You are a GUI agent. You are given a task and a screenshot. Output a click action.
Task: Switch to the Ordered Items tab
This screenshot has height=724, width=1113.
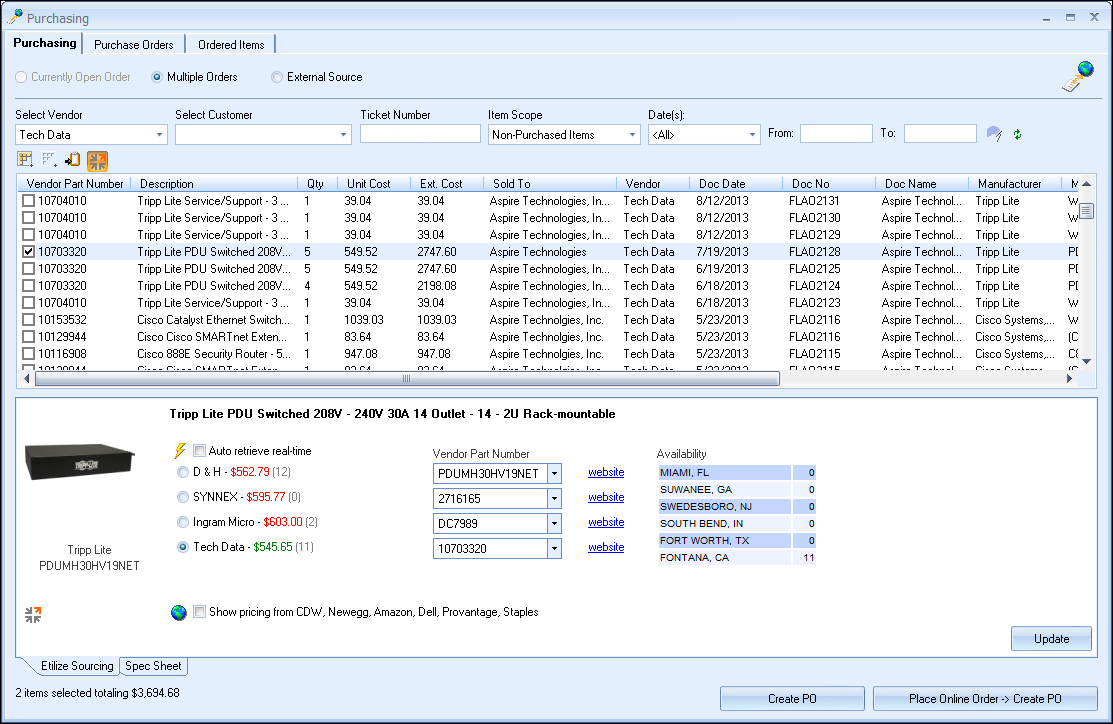coord(231,45)
